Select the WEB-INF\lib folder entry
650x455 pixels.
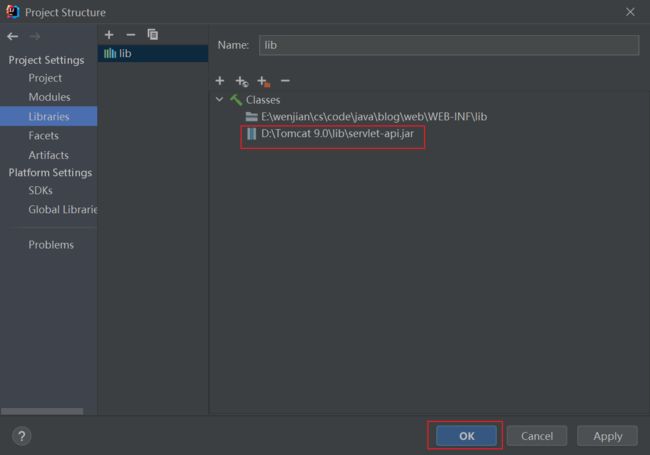tap(366, 116)
